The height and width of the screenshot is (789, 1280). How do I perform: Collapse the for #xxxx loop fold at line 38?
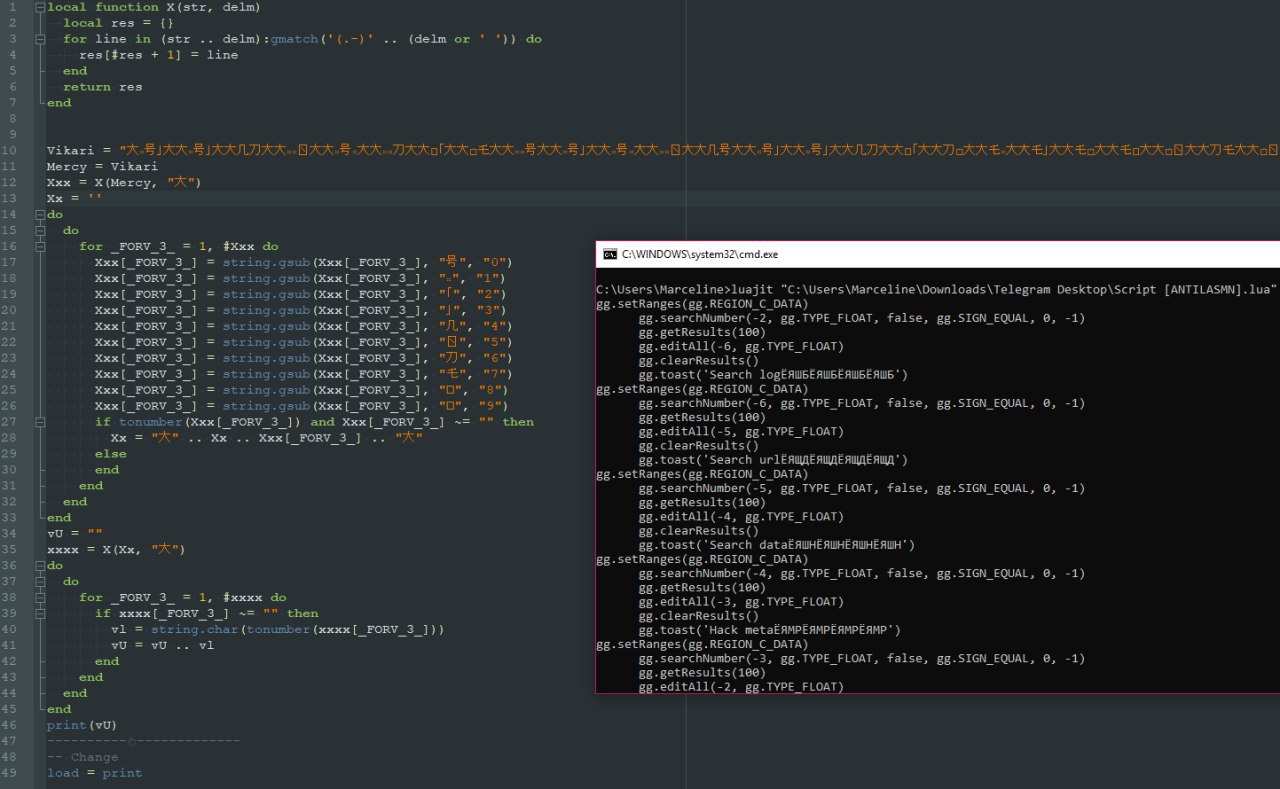coord(40,598)
